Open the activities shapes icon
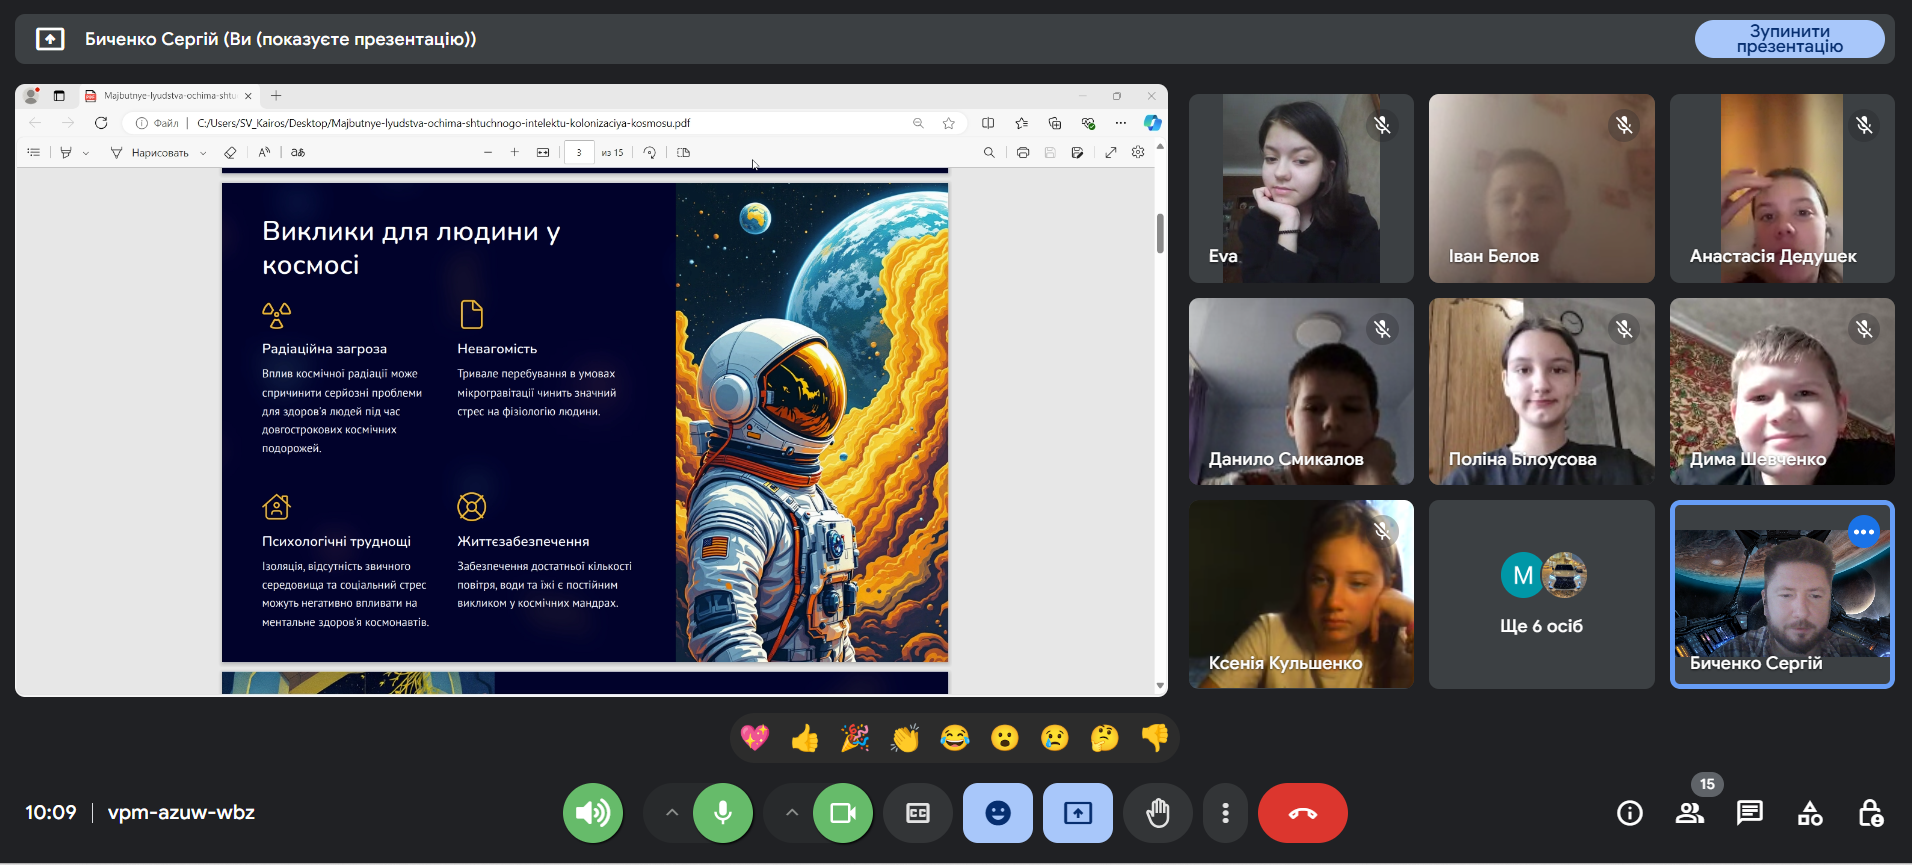Viewport: 1912px width, 865px height. (x=1809, y=813)
